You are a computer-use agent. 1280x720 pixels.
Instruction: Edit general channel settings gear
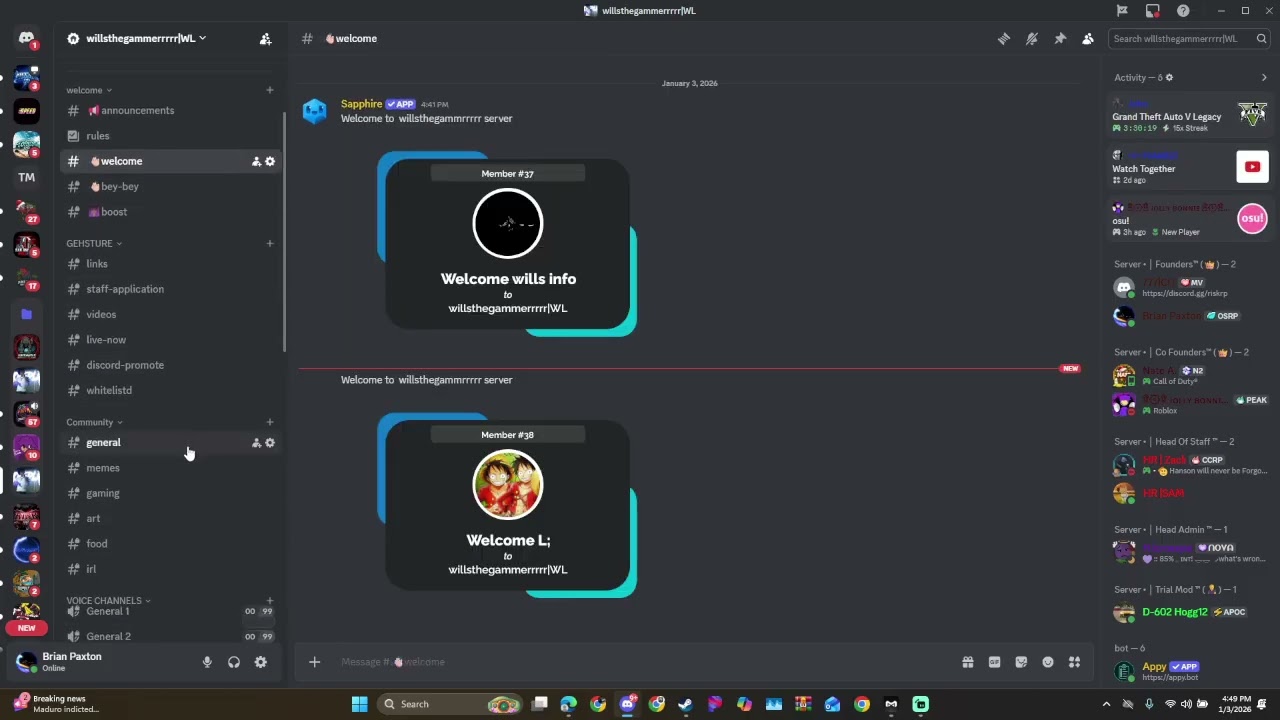pos(269,443)
